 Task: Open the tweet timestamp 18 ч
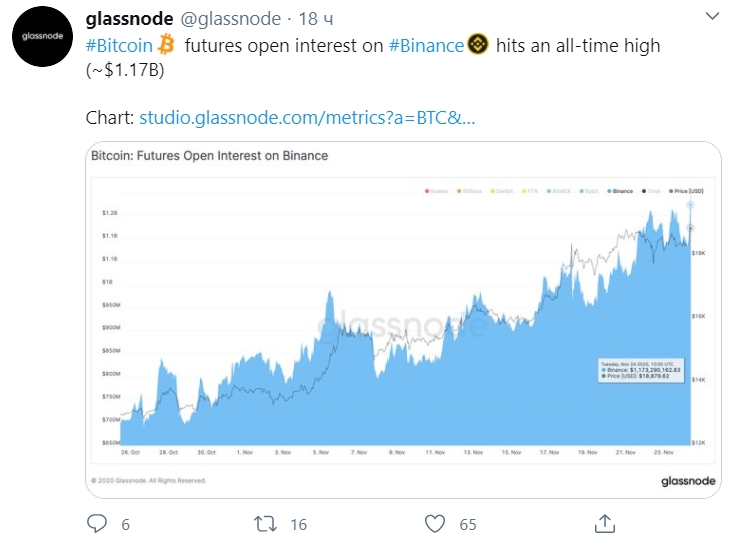click(x=316, y=19)
